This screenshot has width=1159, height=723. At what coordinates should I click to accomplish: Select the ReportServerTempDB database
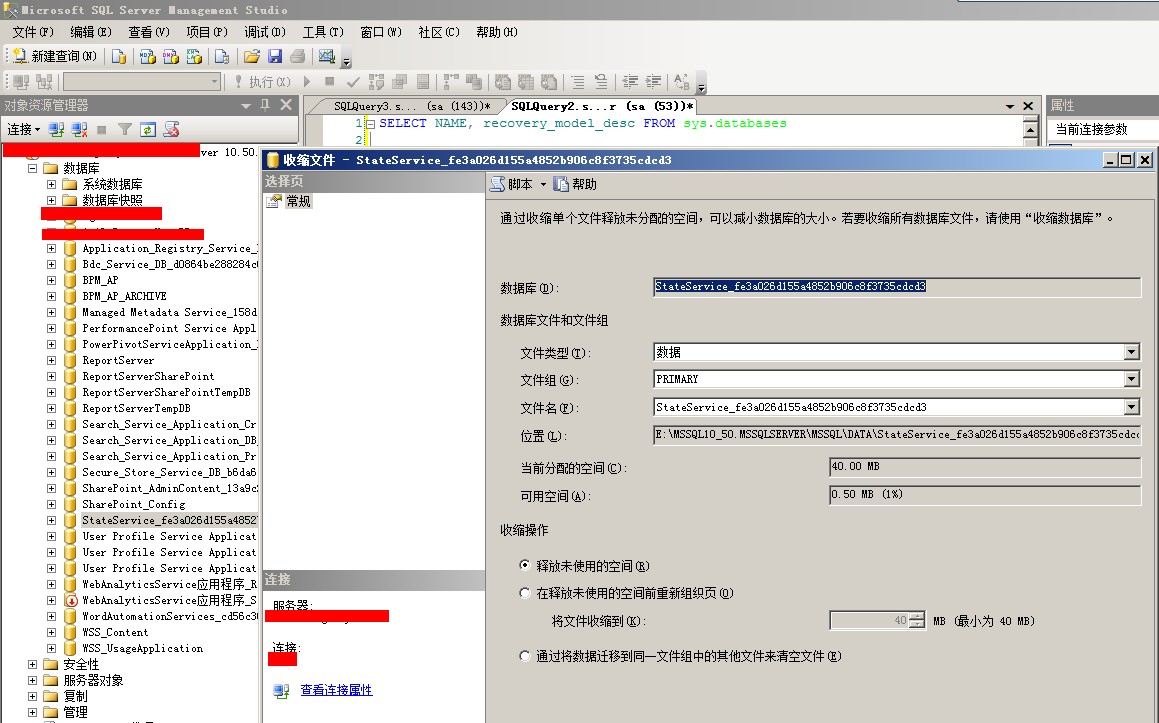(137, 408)
